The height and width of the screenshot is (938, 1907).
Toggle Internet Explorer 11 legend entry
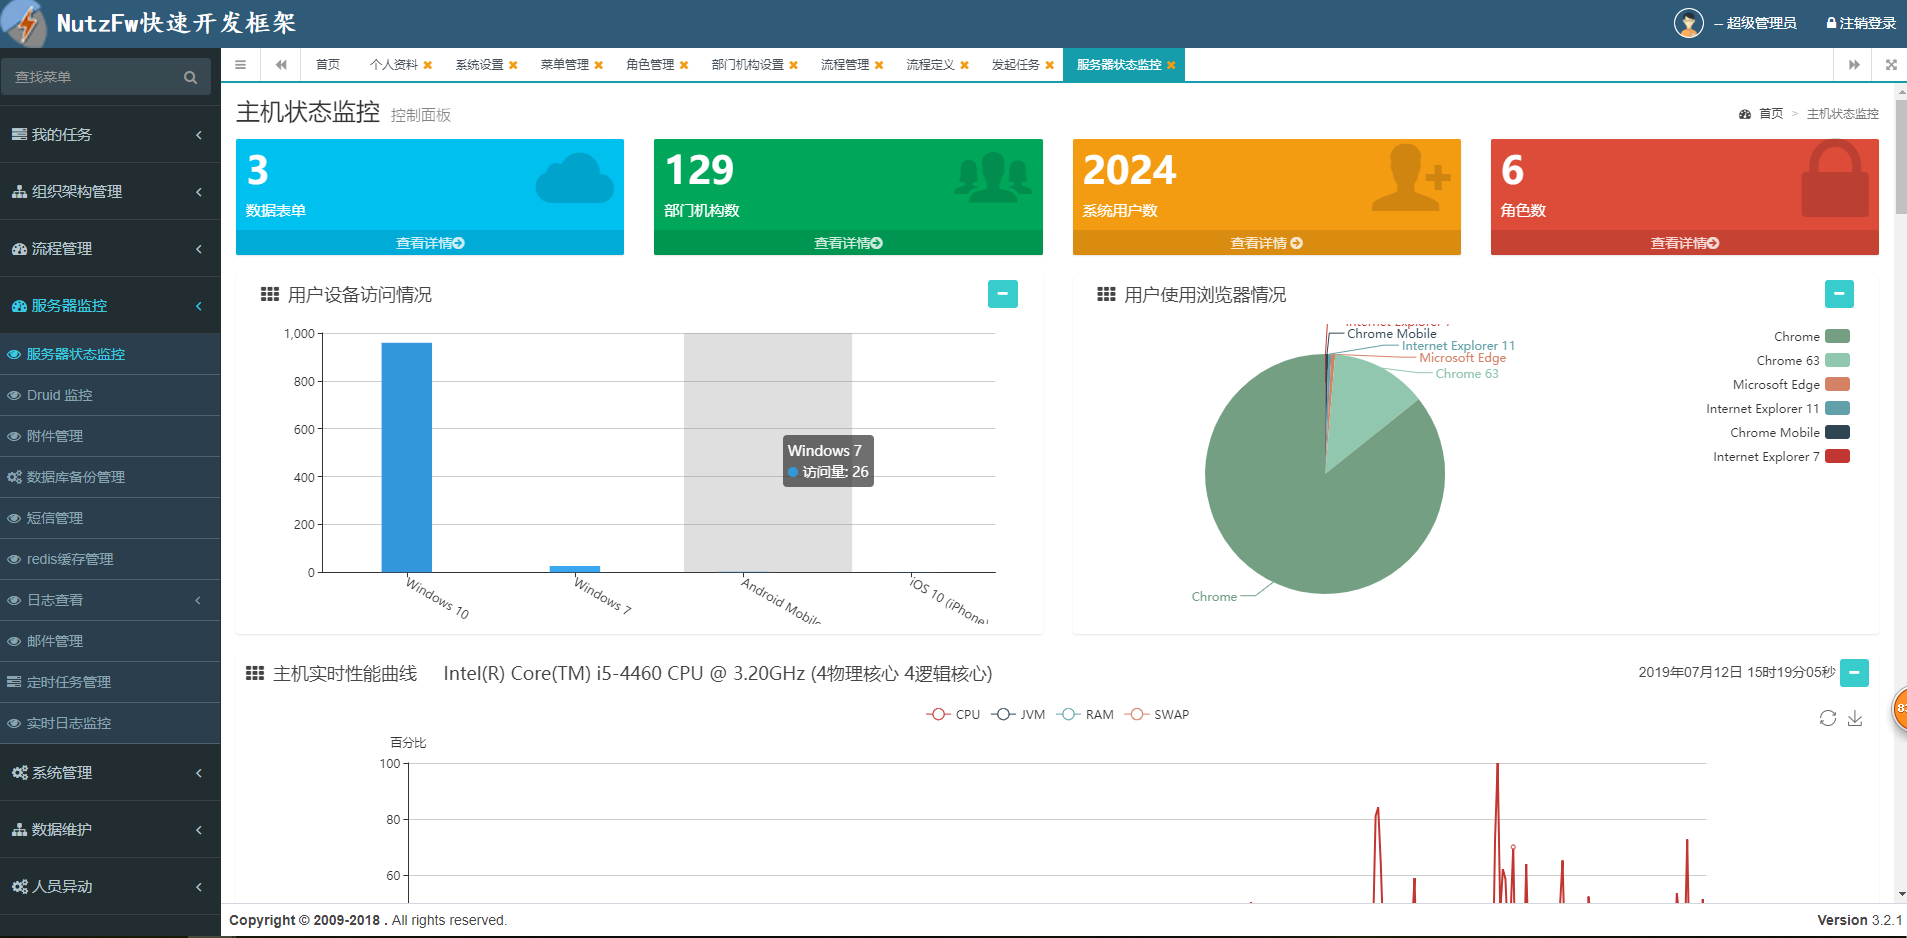click(1778, 409)
